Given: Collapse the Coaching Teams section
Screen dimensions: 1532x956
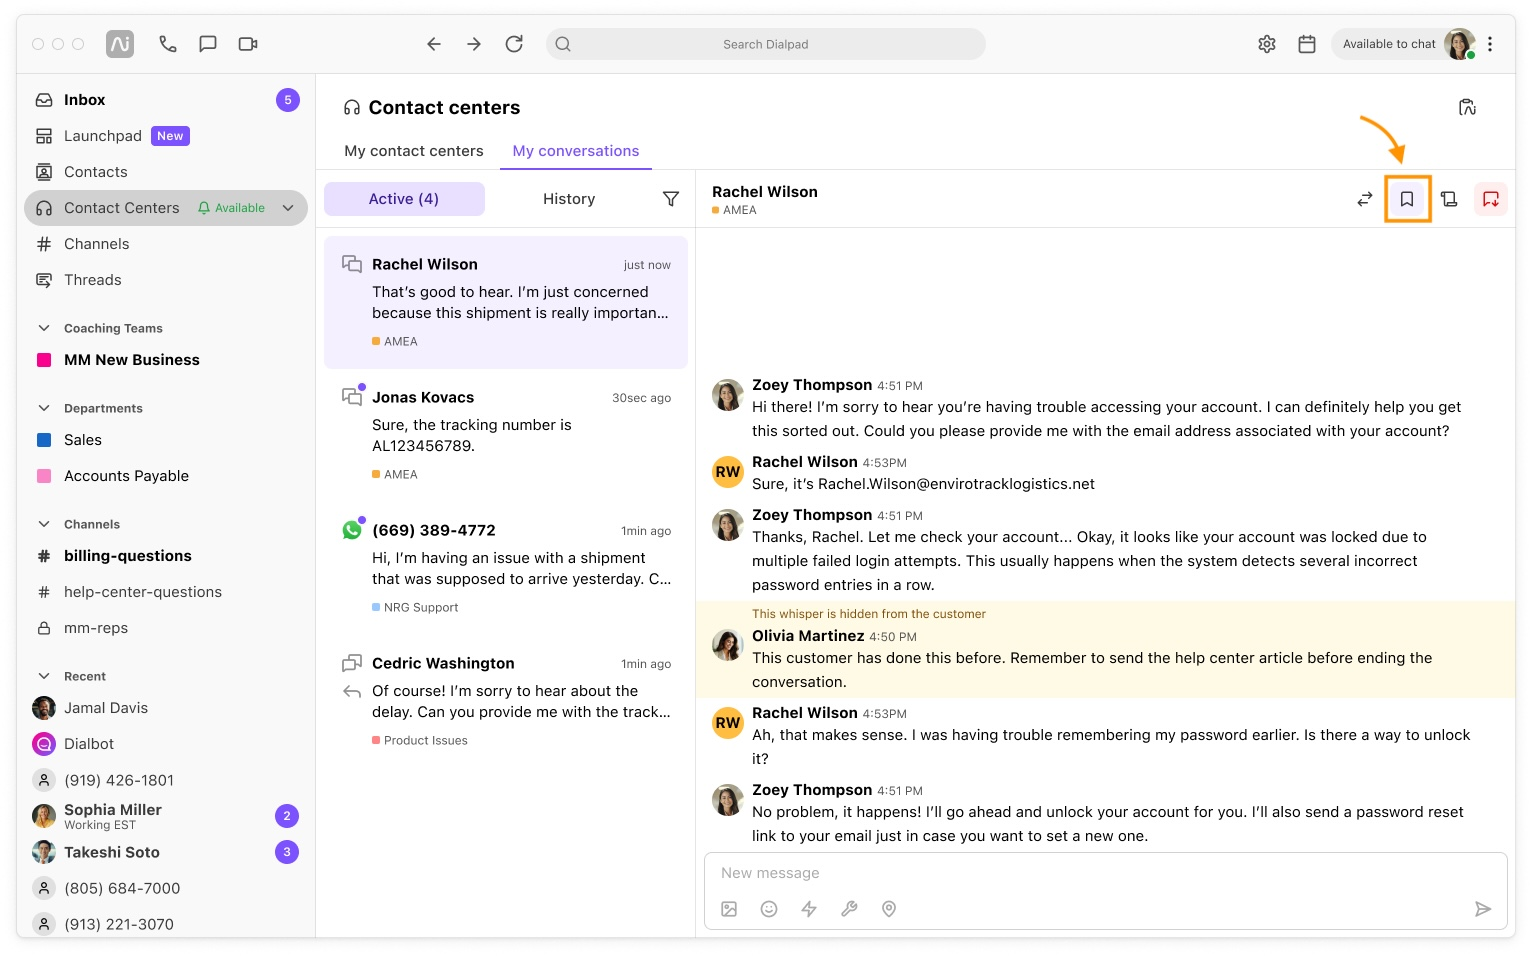Looking at the screenshot, I should [x=44, y=328].
